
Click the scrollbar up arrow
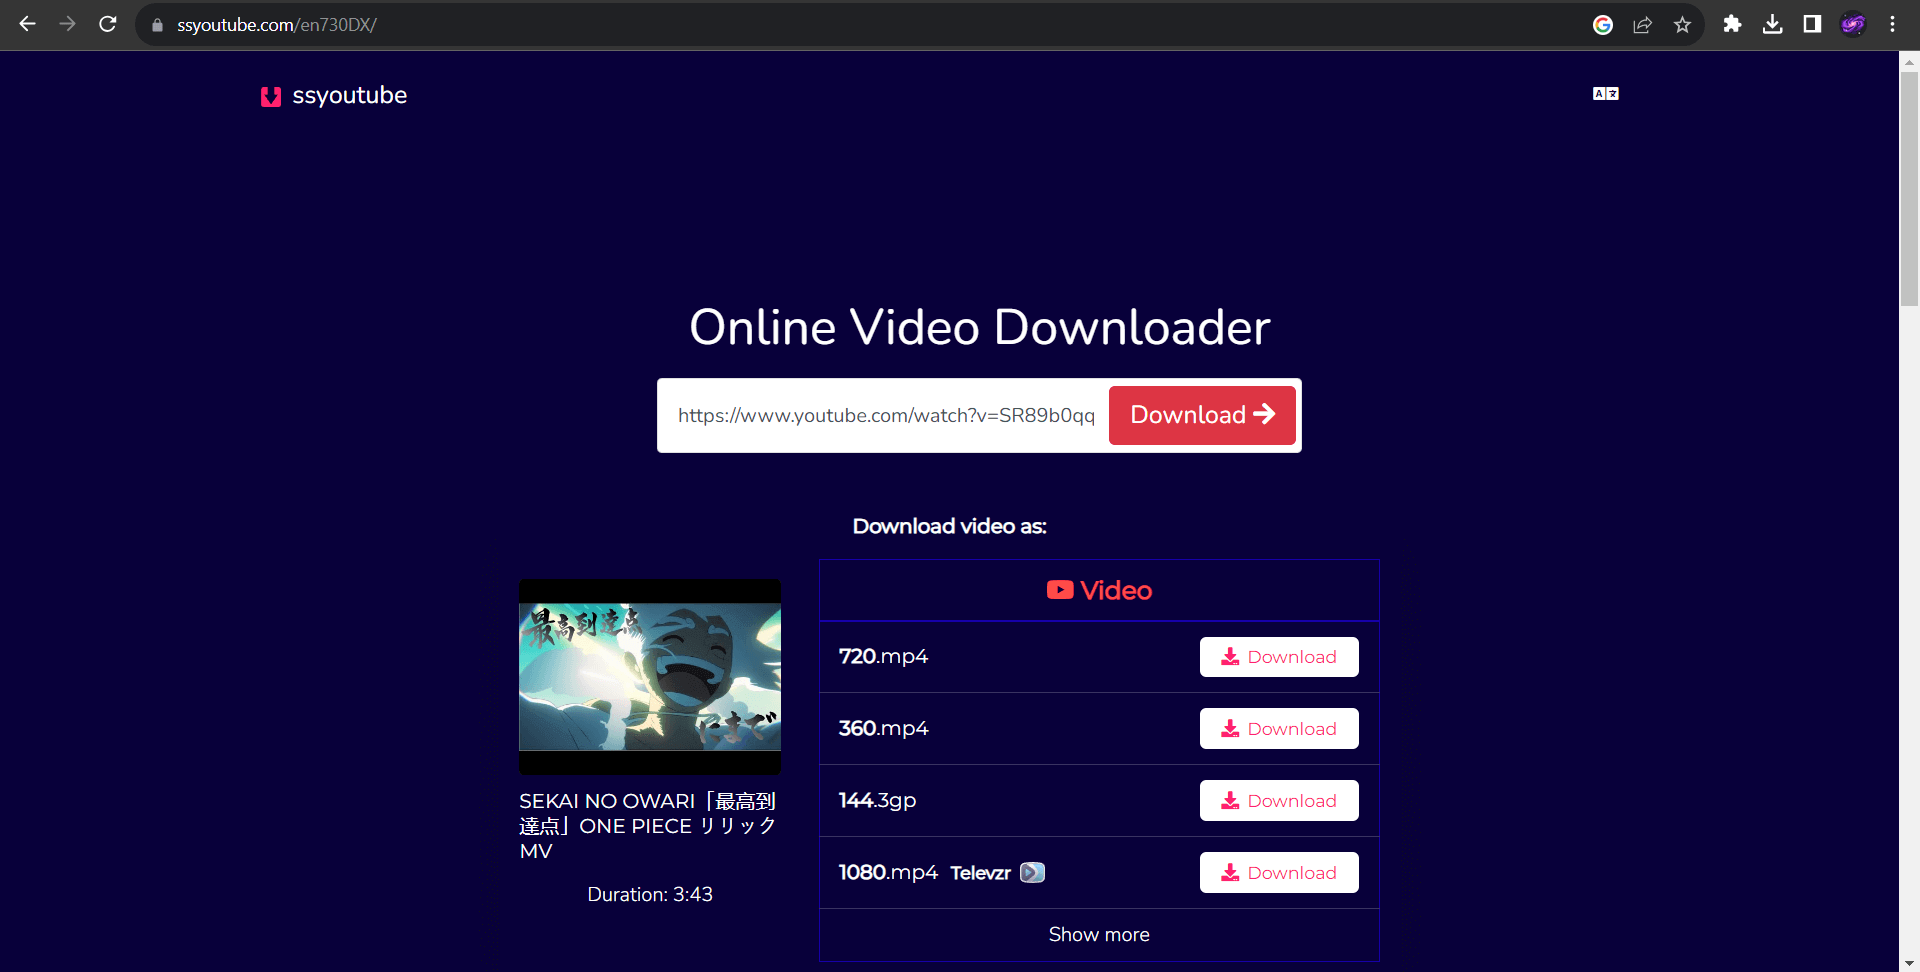point(1909,61)
